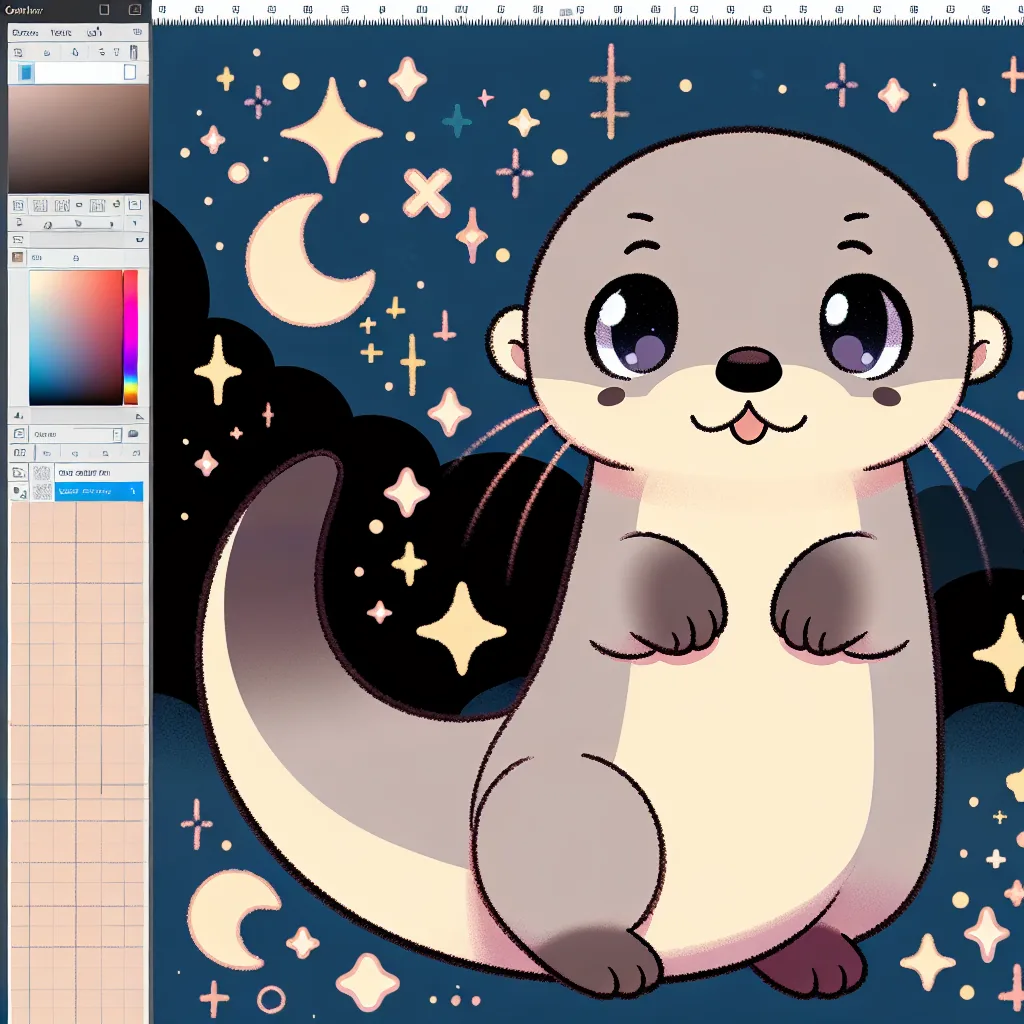Select the first tab in the left panel
Viewport: 1024px width, 1024px height.
point(25,32)
